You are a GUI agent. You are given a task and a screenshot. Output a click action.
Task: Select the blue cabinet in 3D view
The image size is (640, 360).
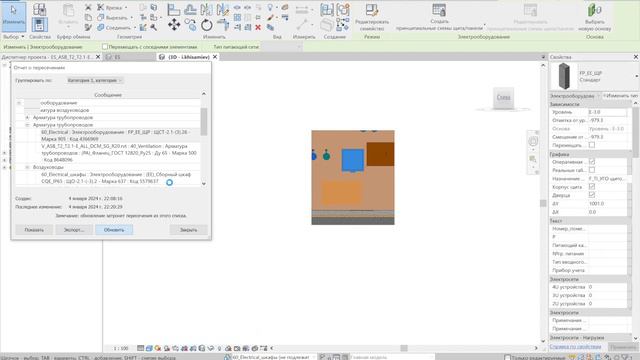click(x=353, y=160)
